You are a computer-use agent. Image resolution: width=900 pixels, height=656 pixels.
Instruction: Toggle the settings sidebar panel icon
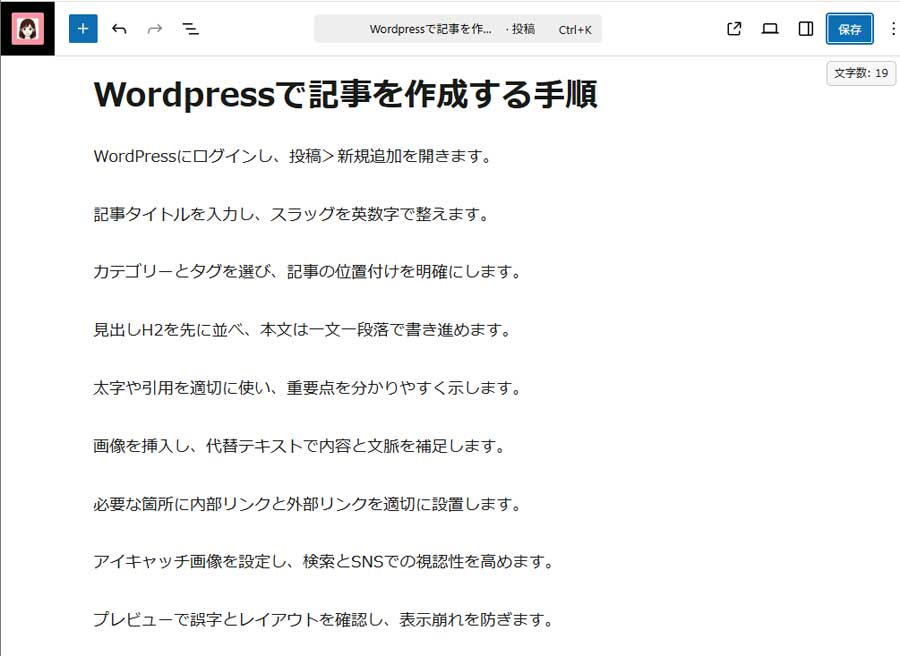[805, 29]
